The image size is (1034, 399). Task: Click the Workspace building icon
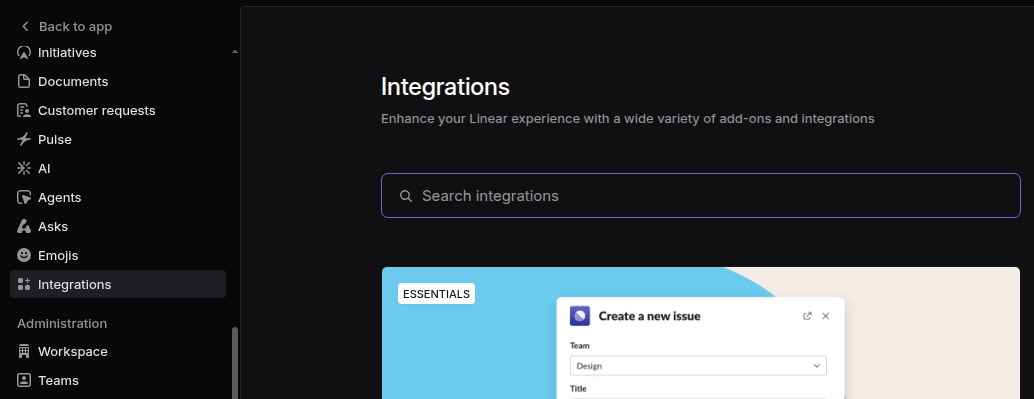(24, 352)
